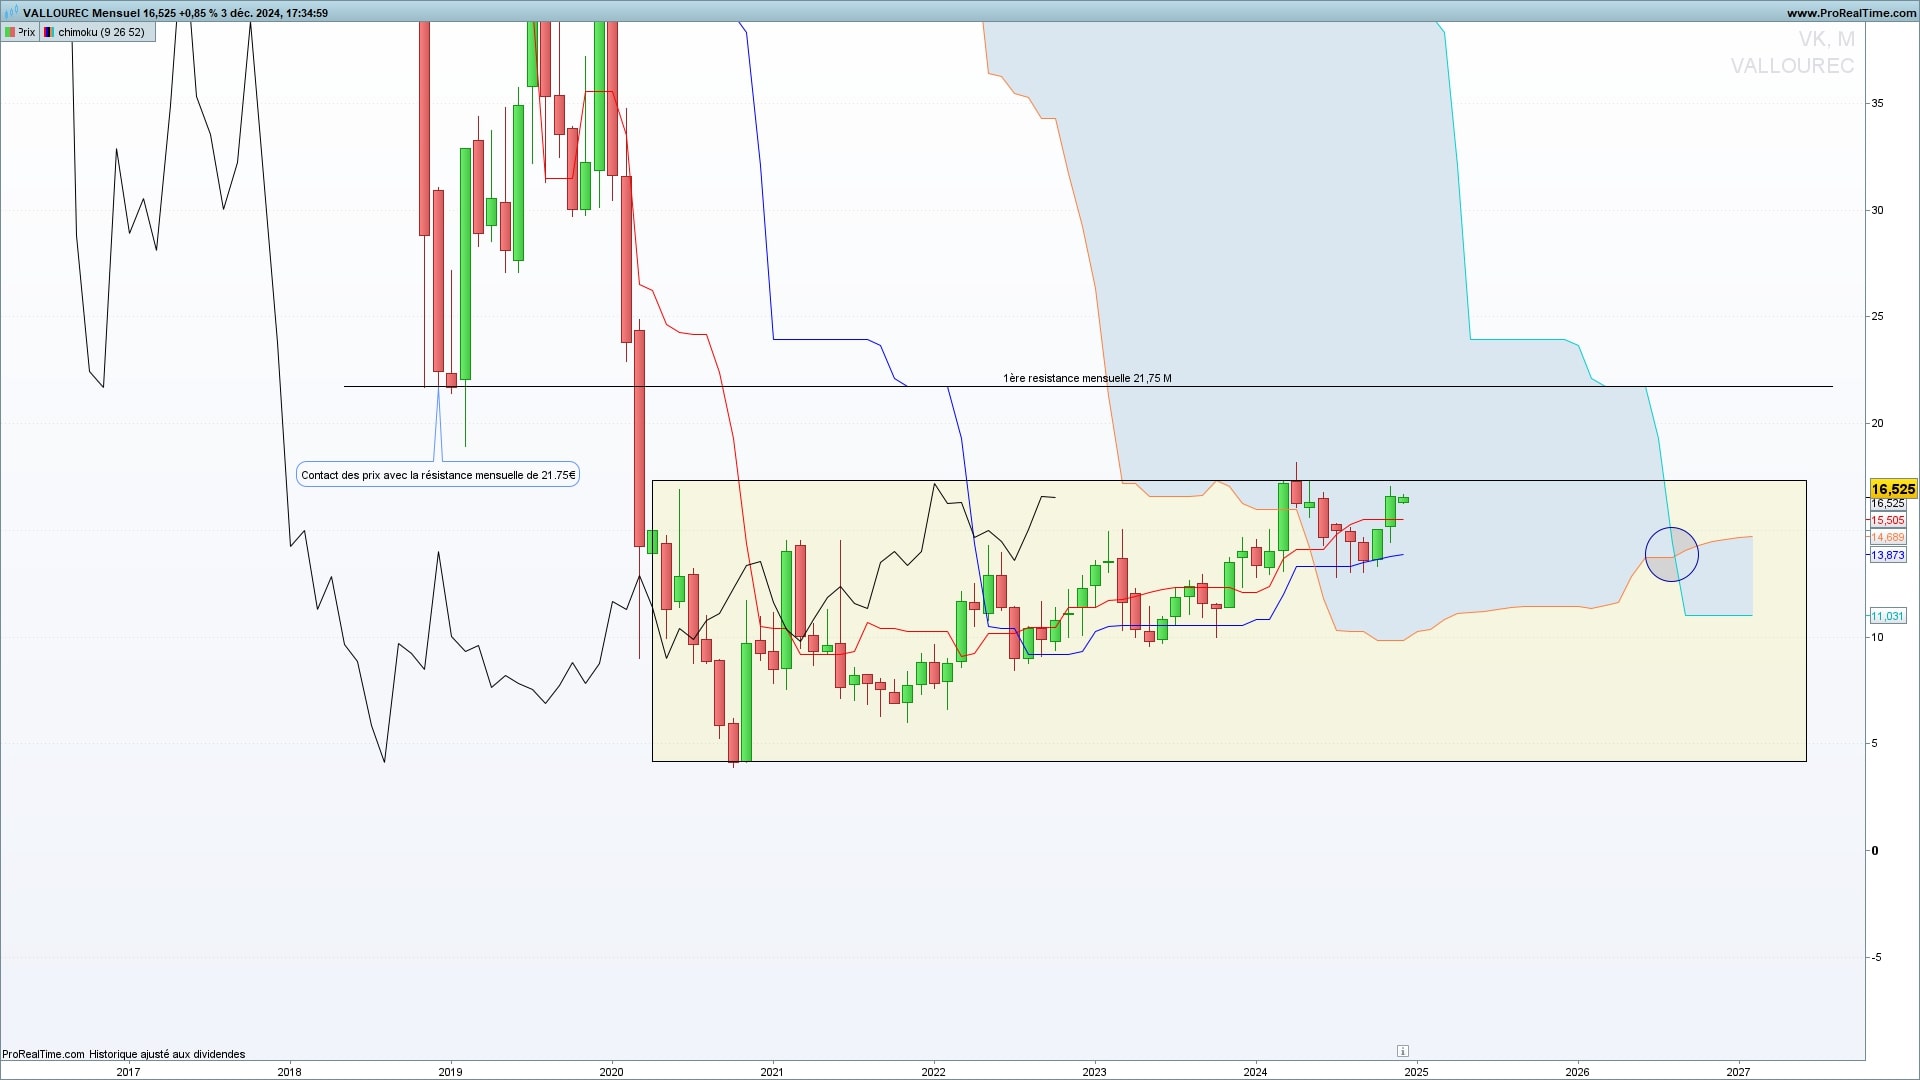
Task: Click the Prix color icon
Action: pos(10,32)
